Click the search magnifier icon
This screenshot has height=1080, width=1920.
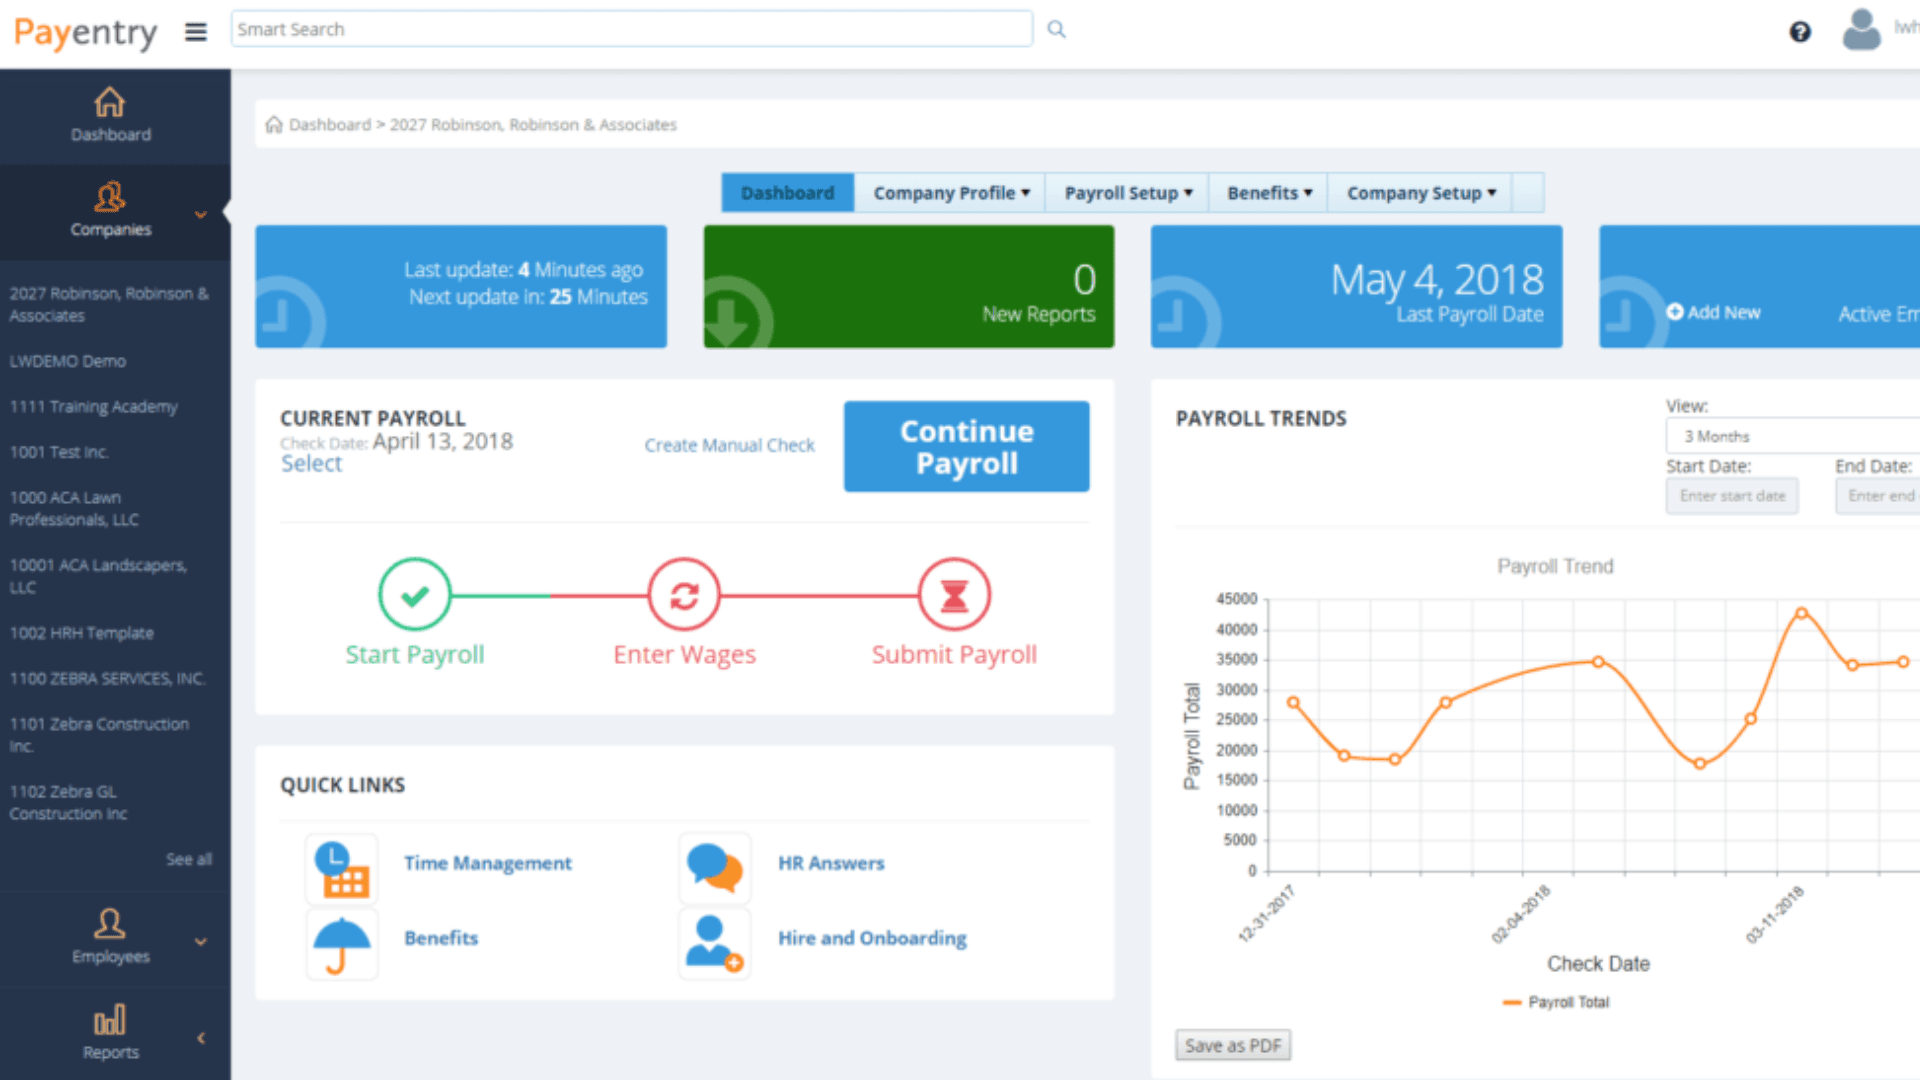tap(1056, 30)
